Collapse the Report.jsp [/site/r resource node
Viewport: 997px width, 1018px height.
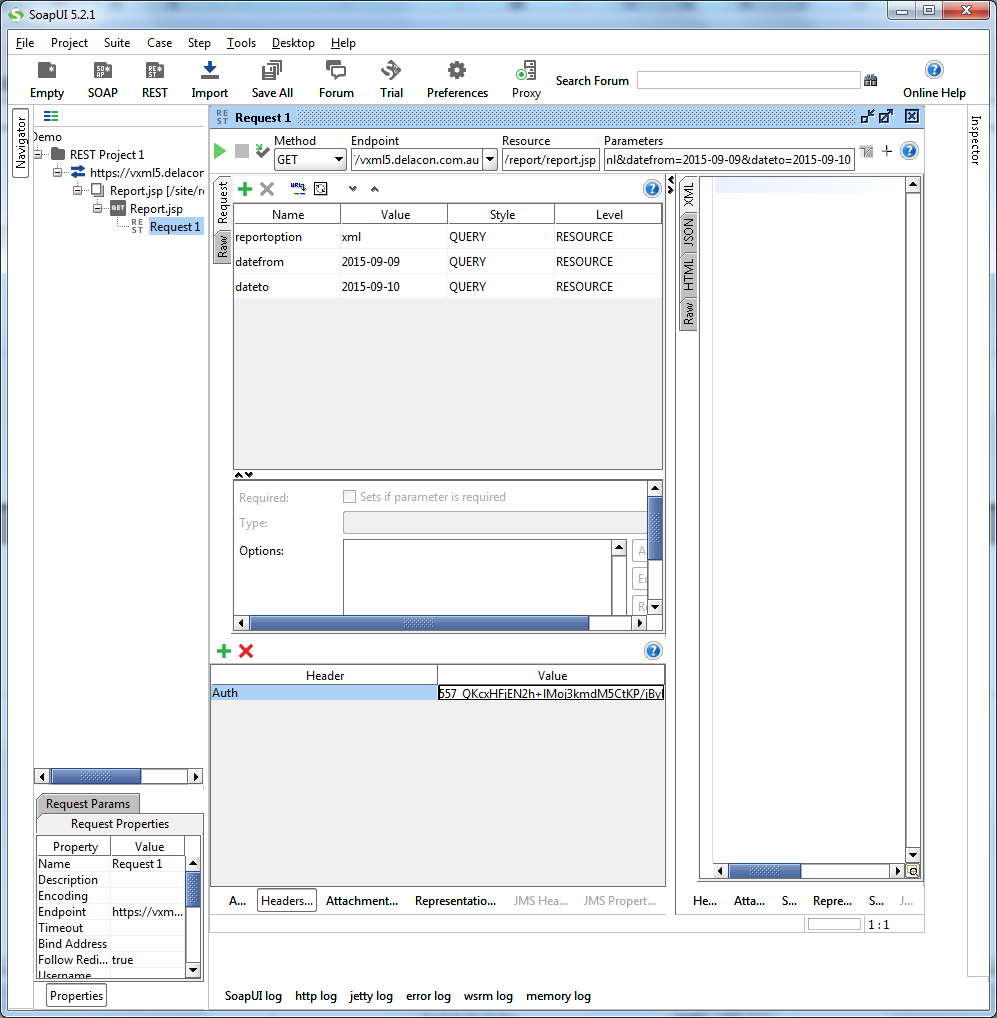[77, 191]
